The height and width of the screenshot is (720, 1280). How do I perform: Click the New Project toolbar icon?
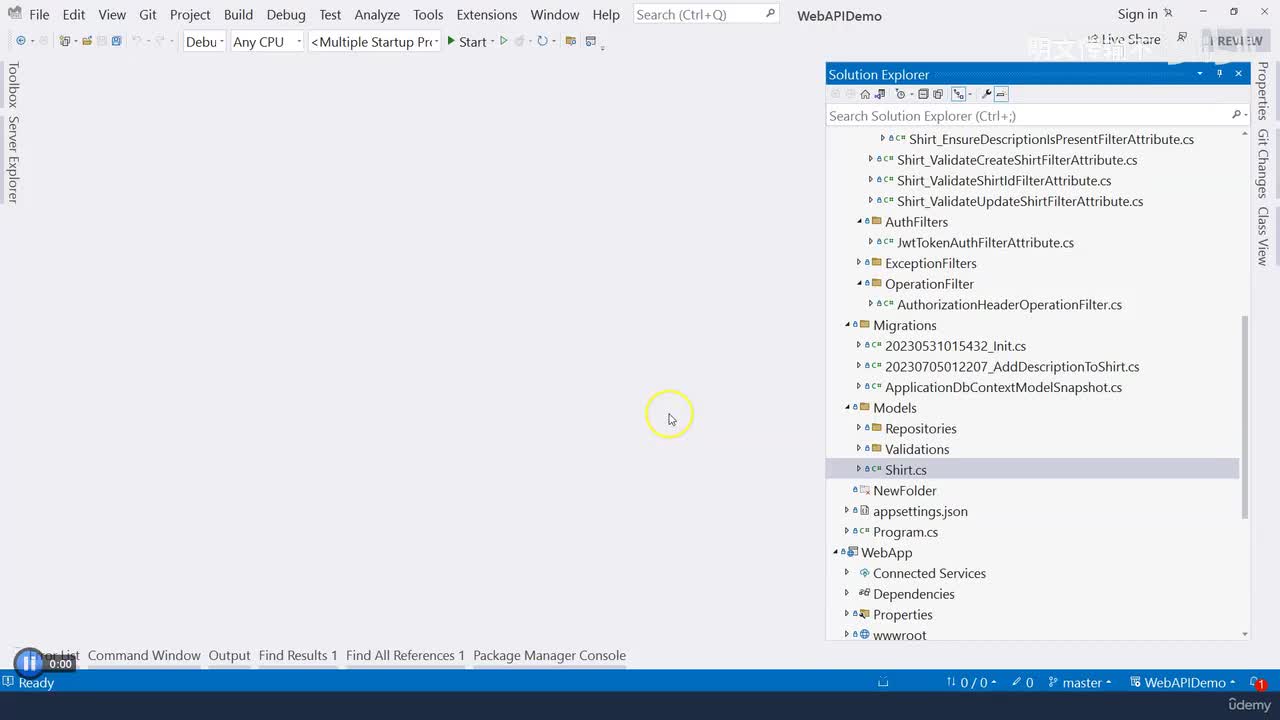(65, 41)
